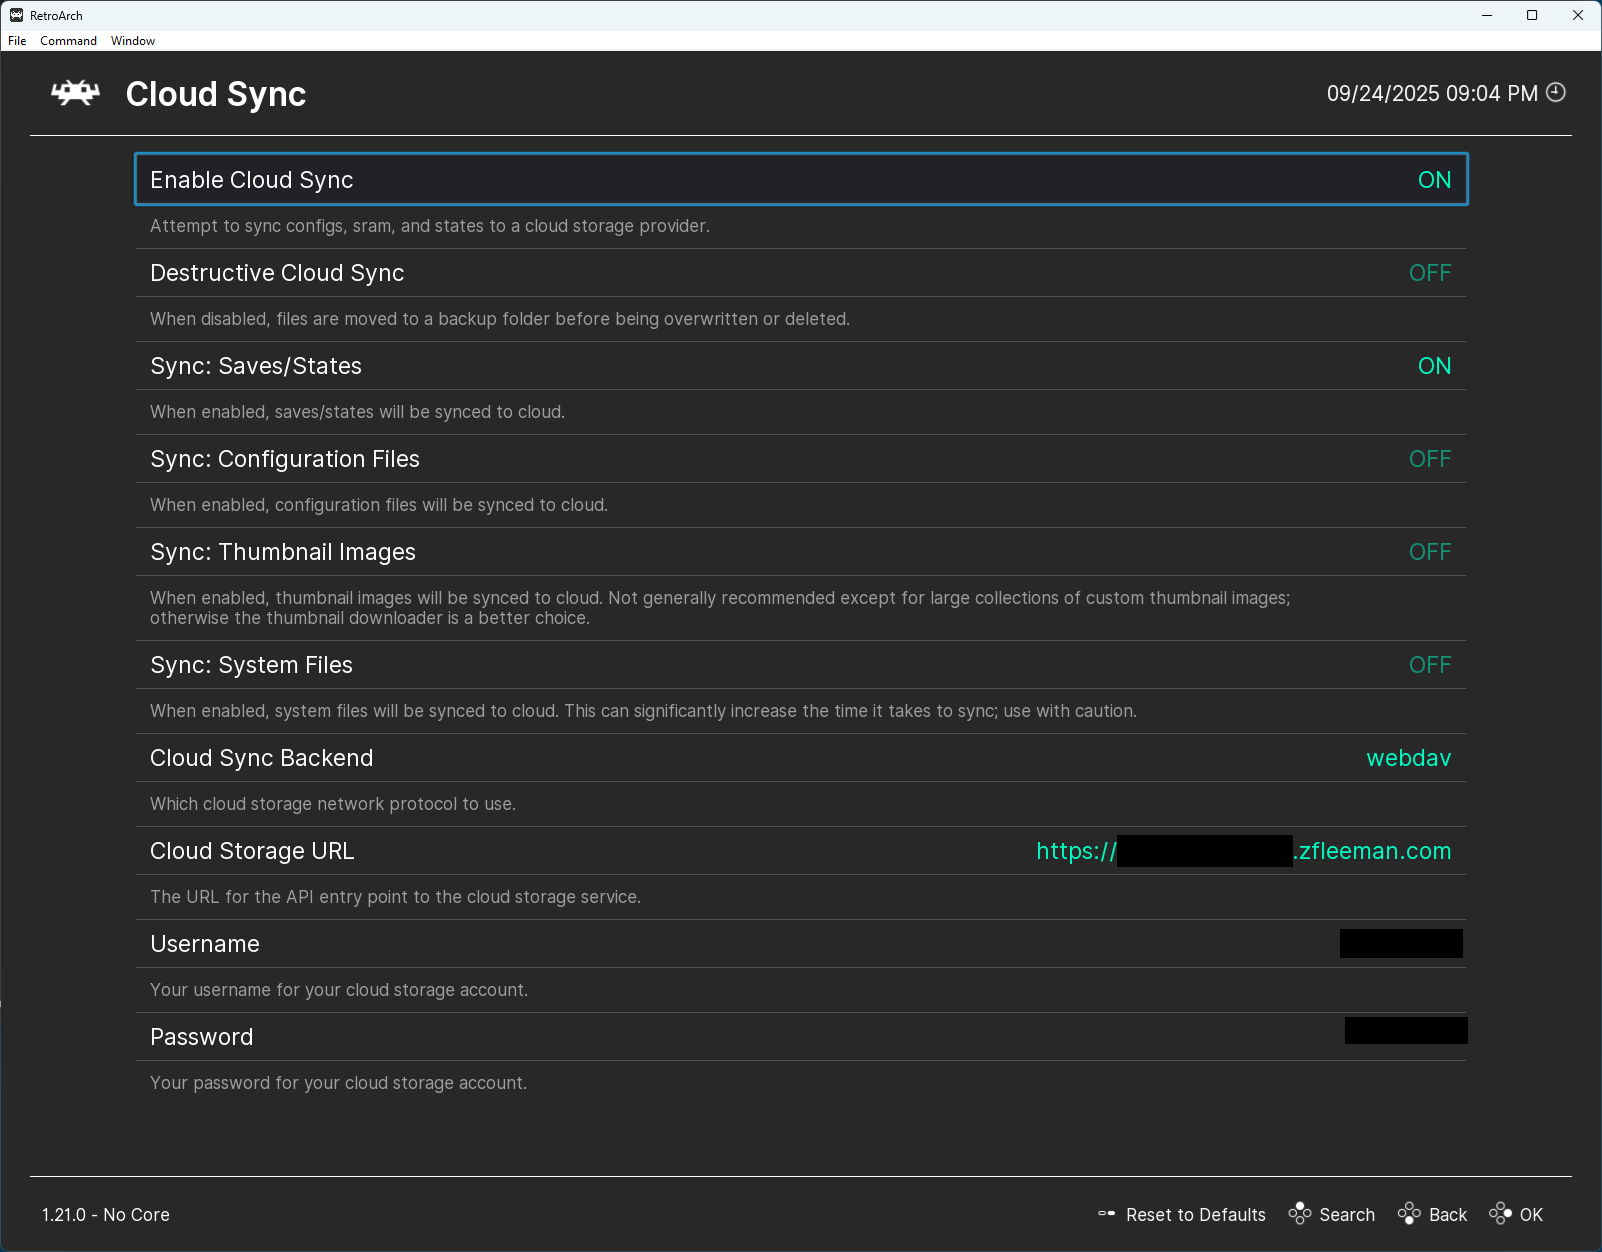Select the Sync: Thumbnail Images row label

pyautogui.click(x=283, y=552)
